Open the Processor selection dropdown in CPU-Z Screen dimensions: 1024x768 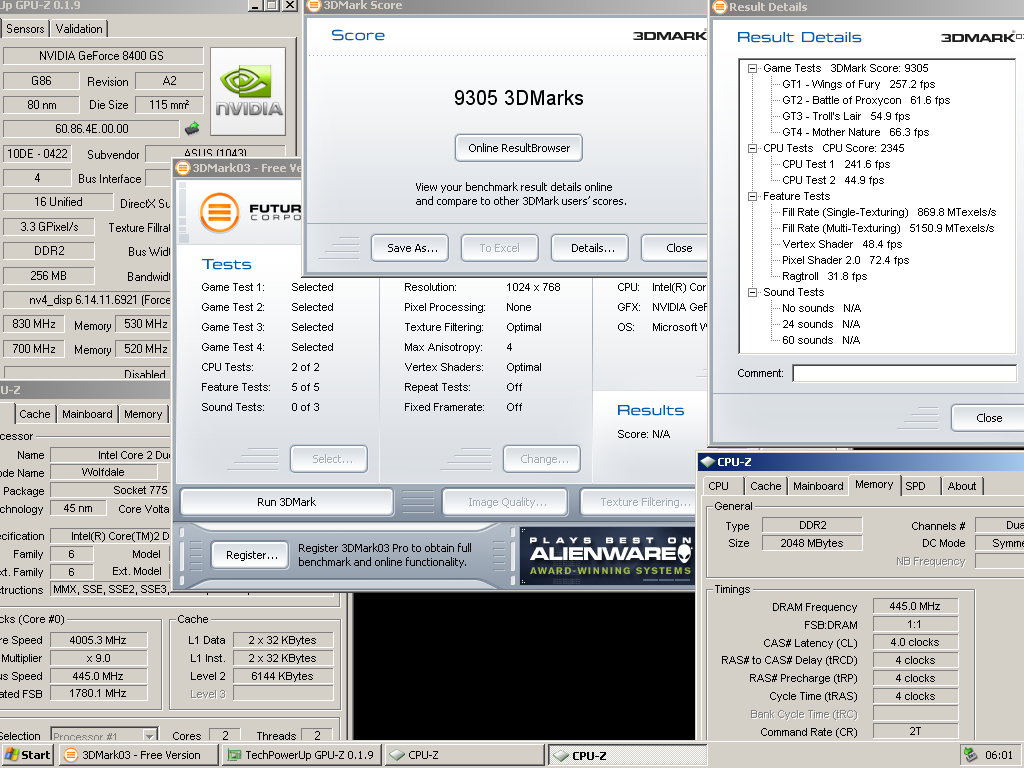tap(150, 736)
